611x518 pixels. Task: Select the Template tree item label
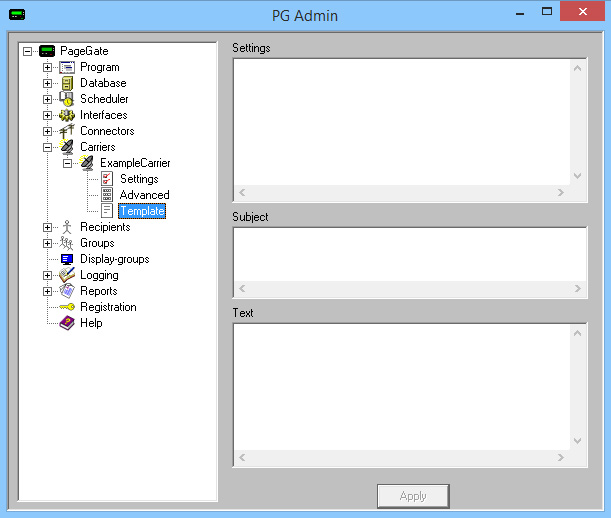tap(142, 211)
